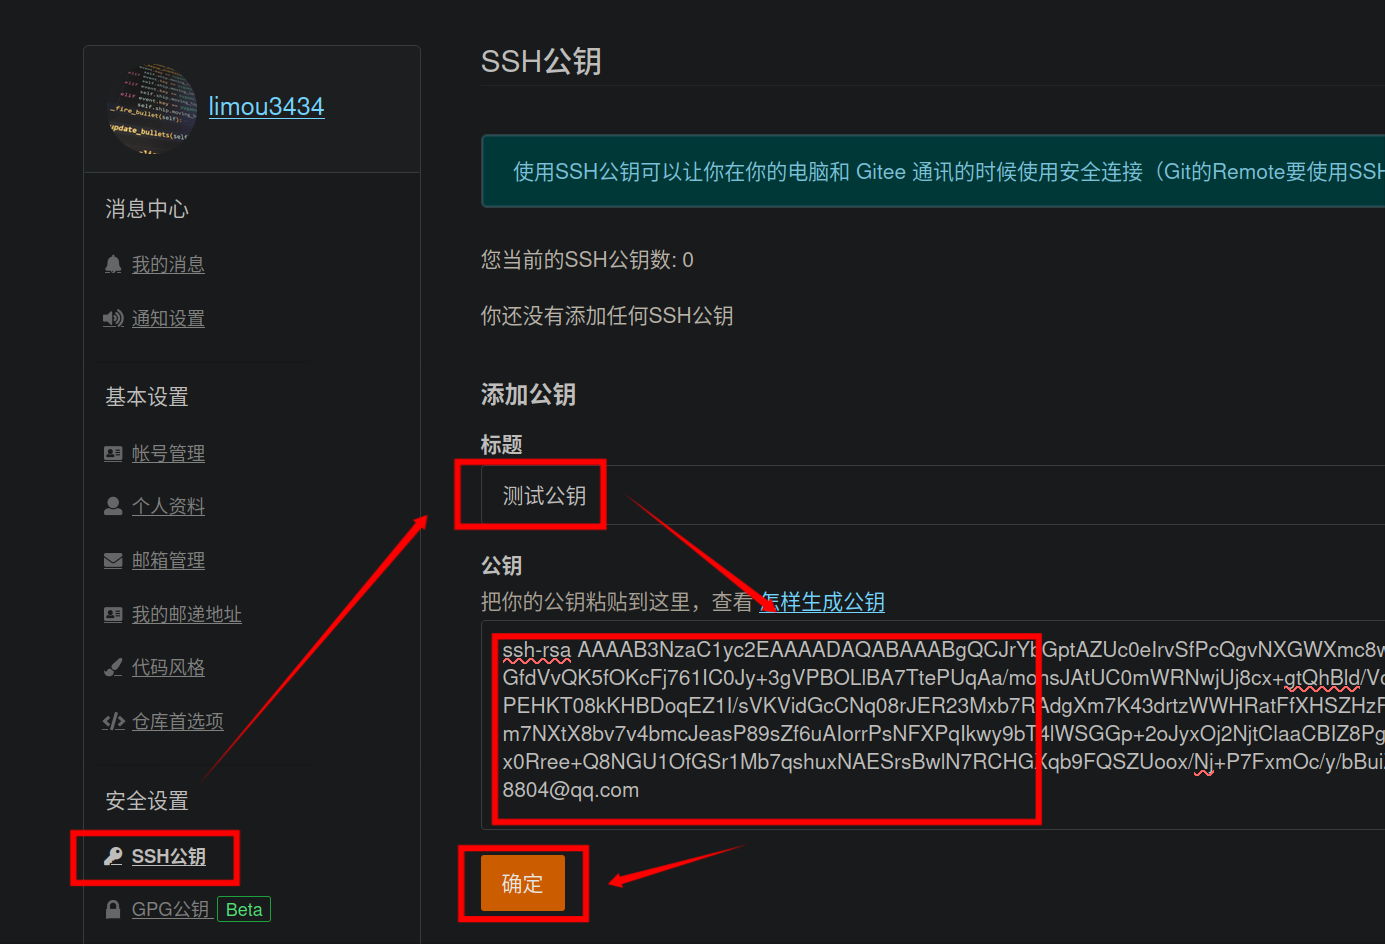Click the brush icon next to 代码风格

click(x=113, y=668)
